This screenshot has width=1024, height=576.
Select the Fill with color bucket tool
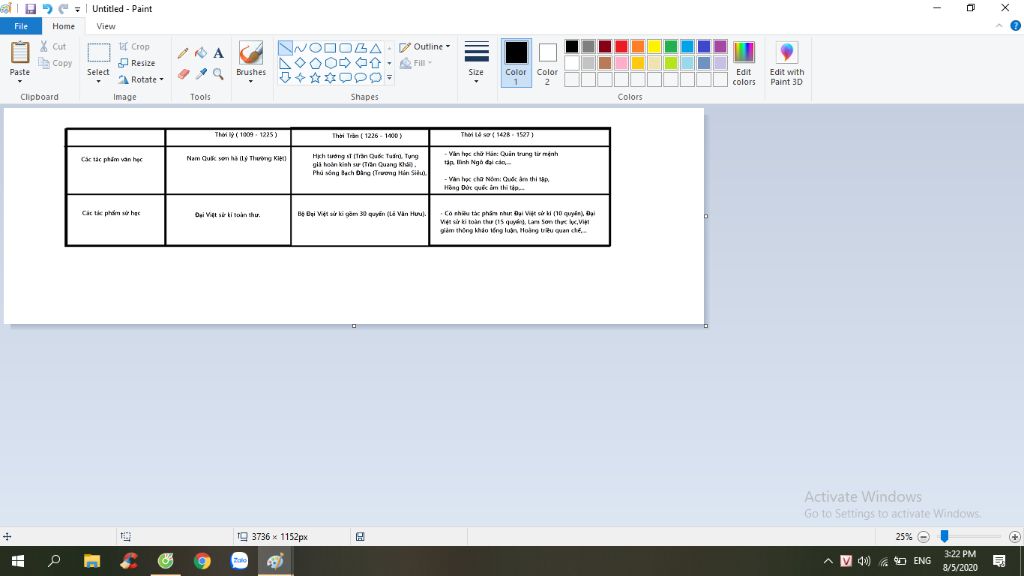point(200,54)
